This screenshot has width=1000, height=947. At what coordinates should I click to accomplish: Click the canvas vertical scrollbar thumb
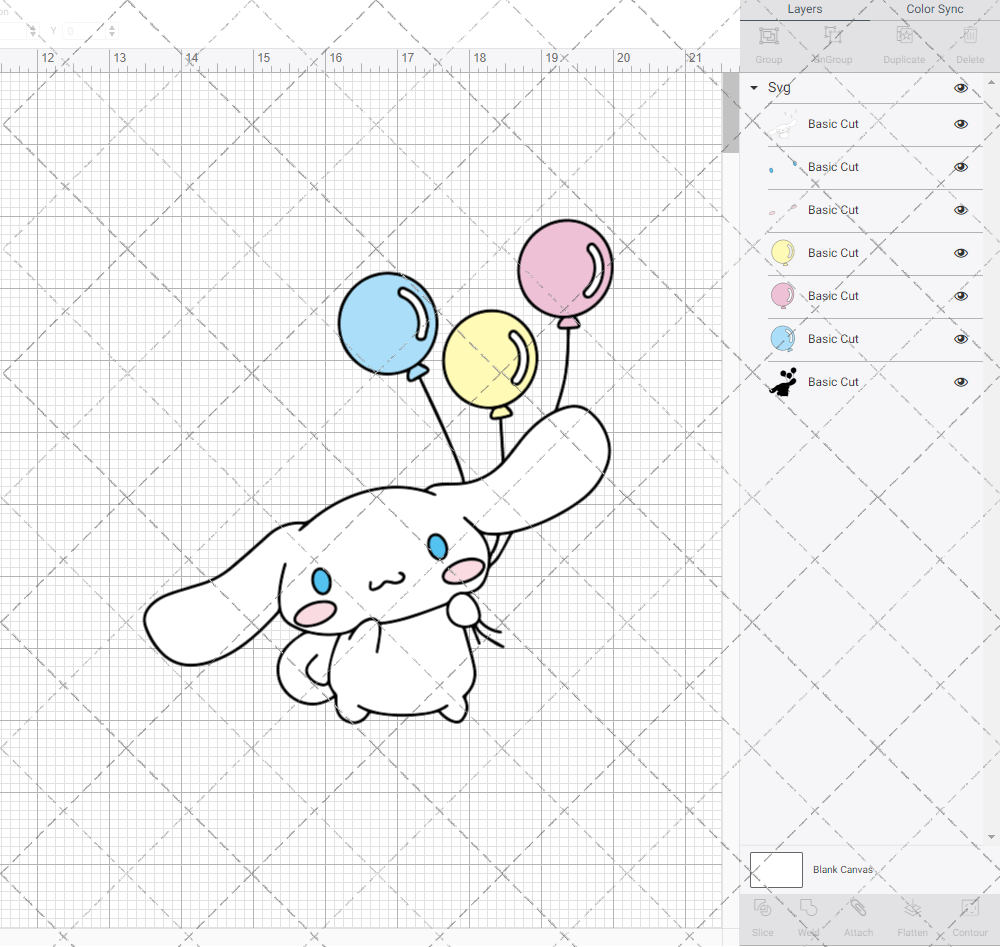tap(730, 112)
